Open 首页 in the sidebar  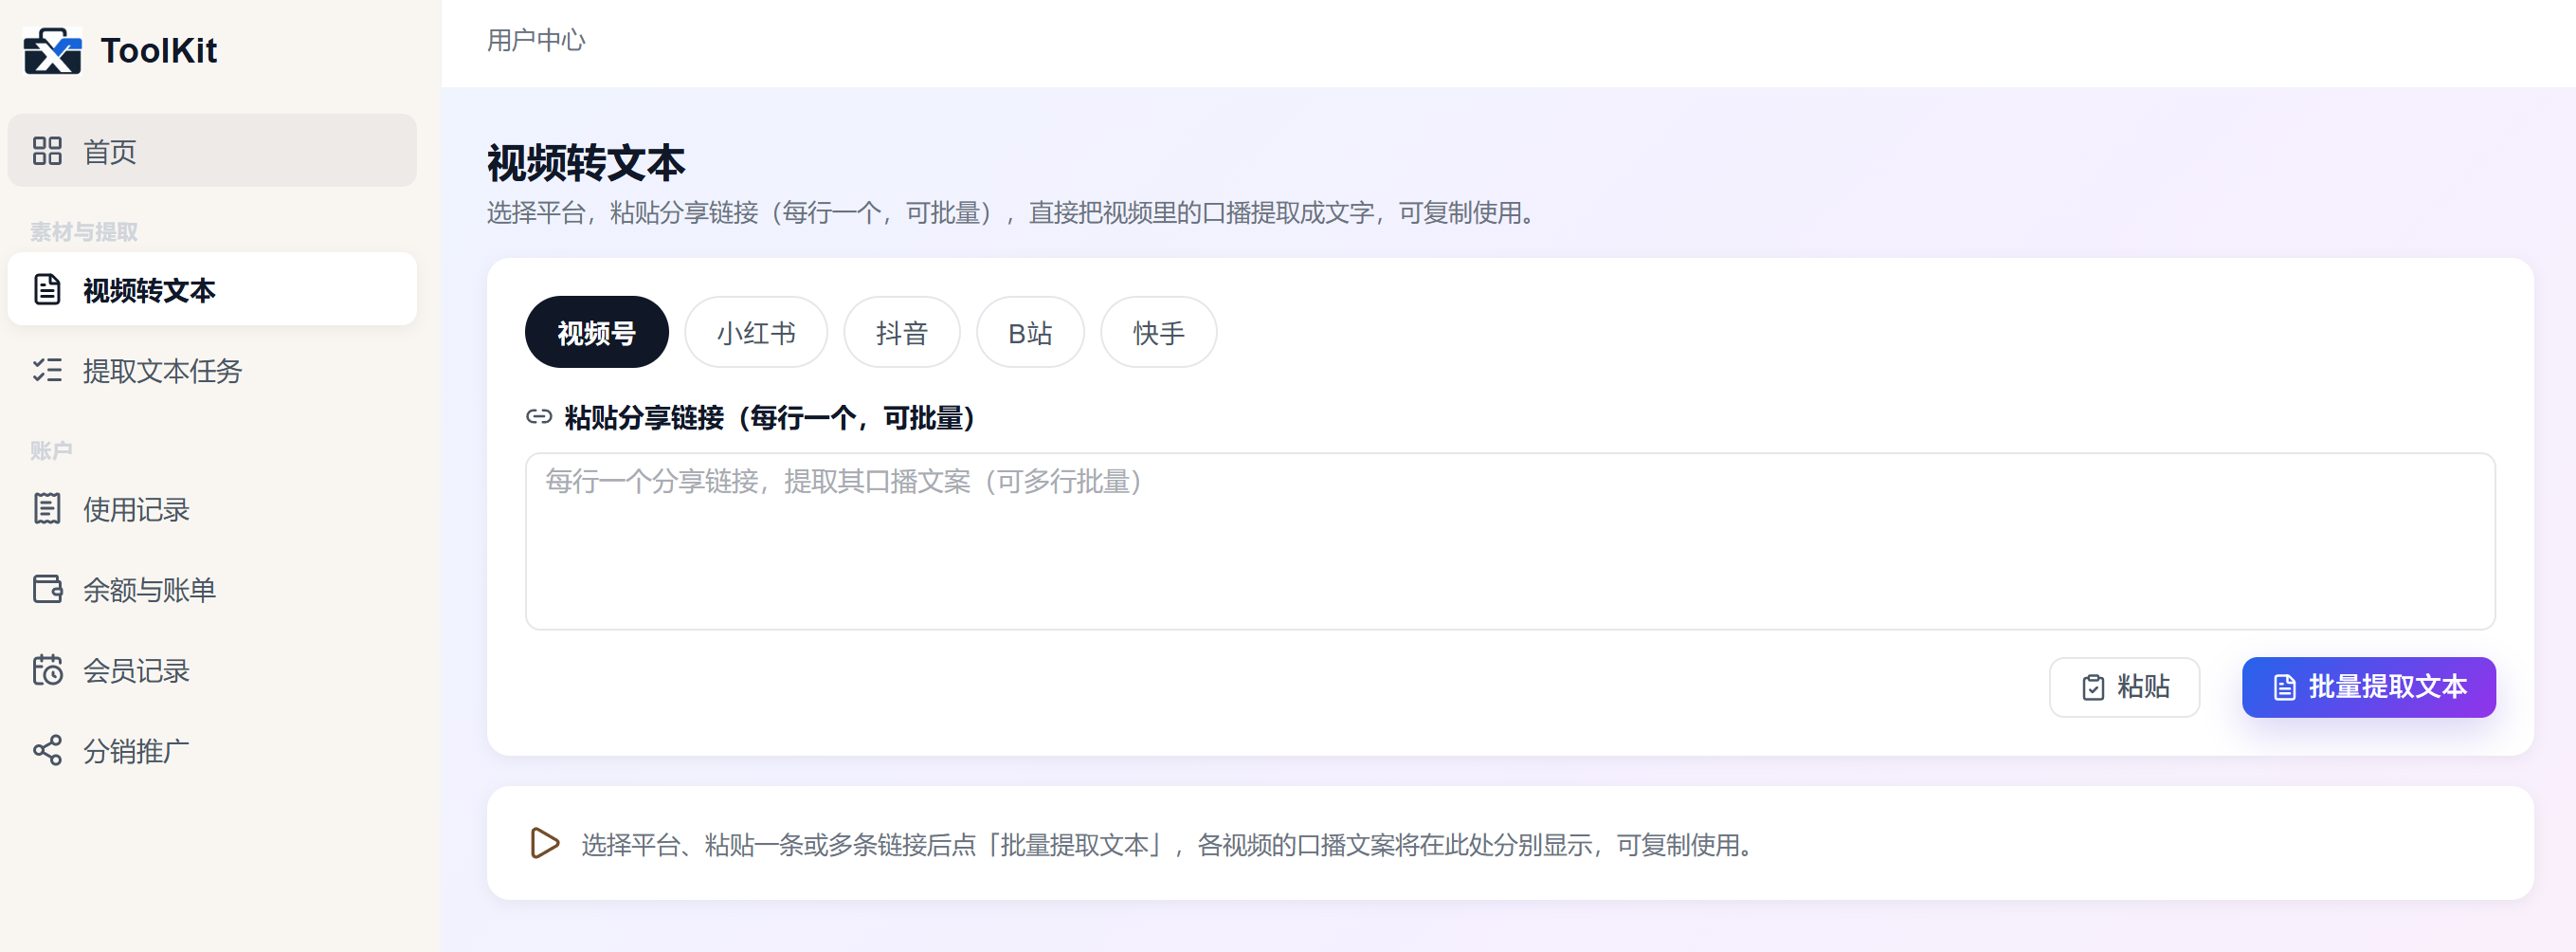pos(212,151)
